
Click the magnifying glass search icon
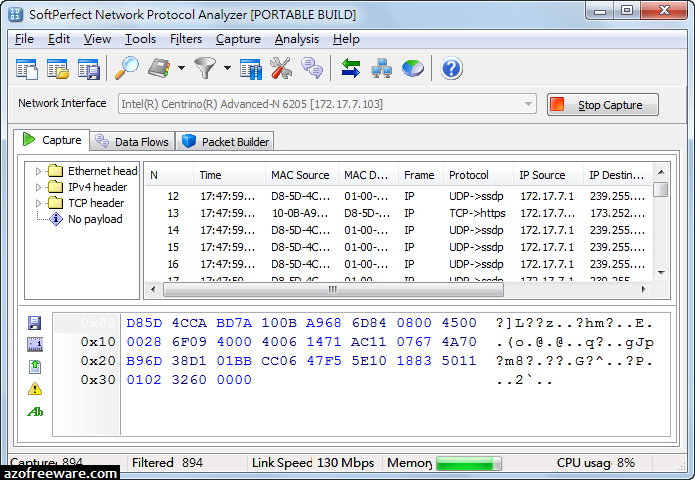point(127,68)
